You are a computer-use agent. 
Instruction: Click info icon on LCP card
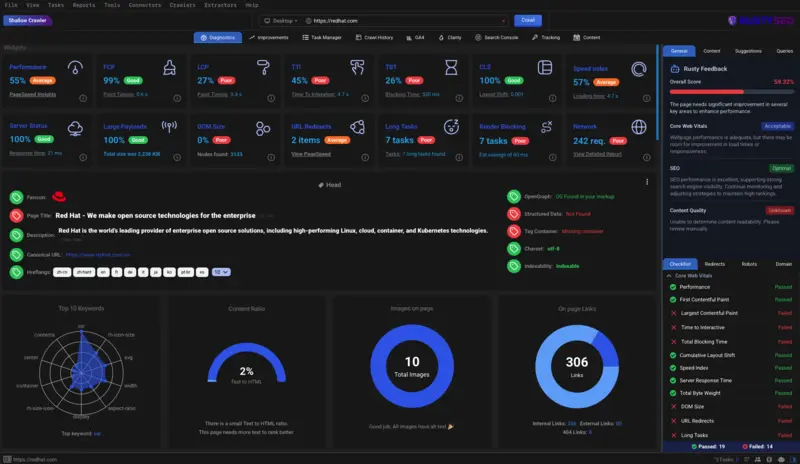(x=271, y=98)
